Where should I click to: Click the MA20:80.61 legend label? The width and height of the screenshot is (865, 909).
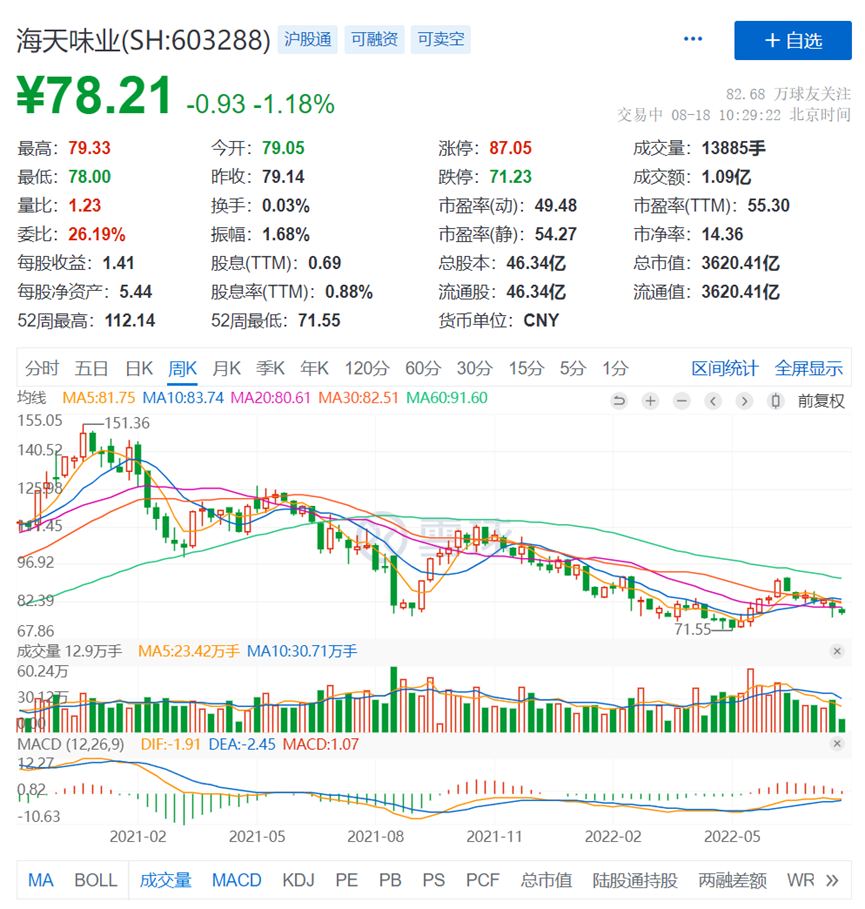click(271, 398)
